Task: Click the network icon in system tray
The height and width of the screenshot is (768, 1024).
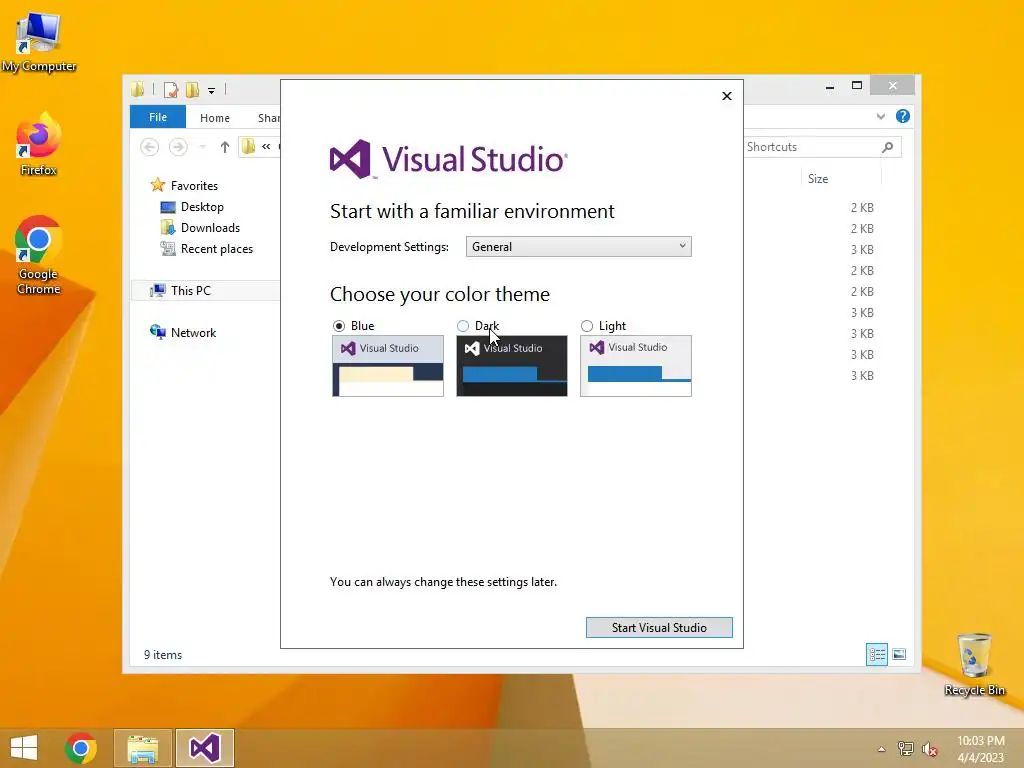Action: 906,749
